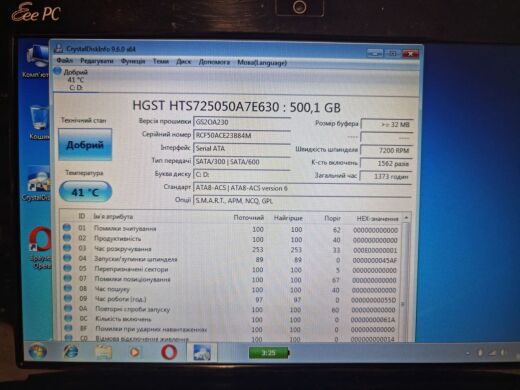Click the volume icon in the tray
The height and width of the screenshot is (390, 520).
(x=503, y=353)
